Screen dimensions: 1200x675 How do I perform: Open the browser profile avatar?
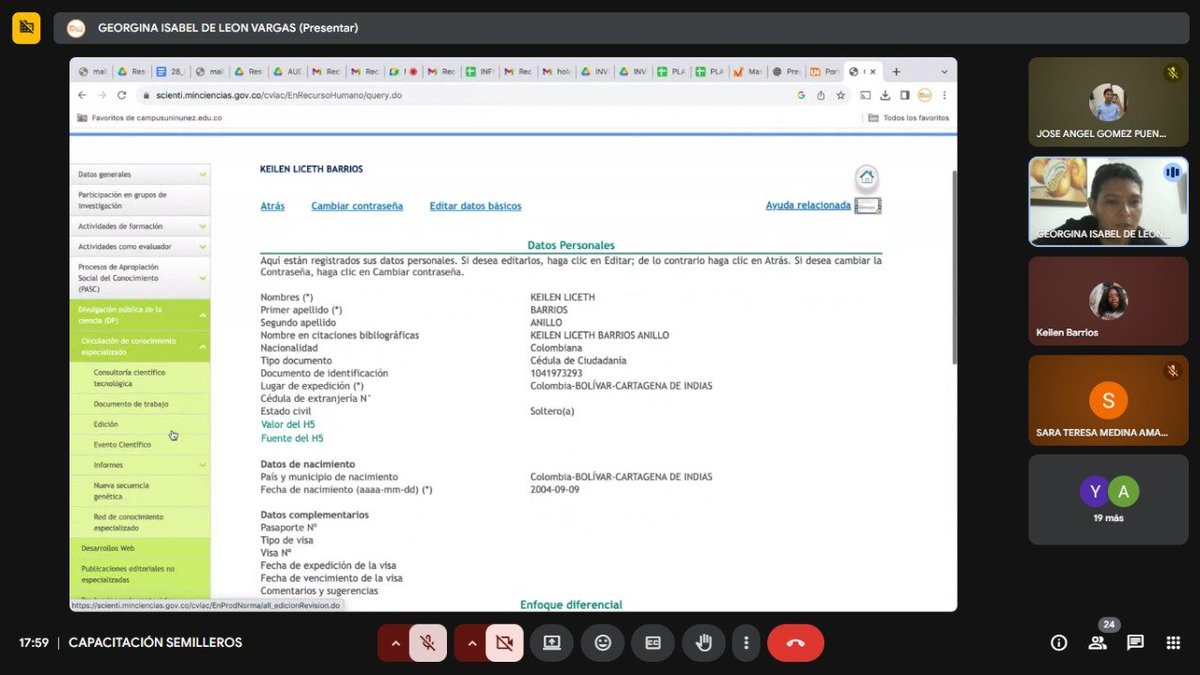[925, 95]
